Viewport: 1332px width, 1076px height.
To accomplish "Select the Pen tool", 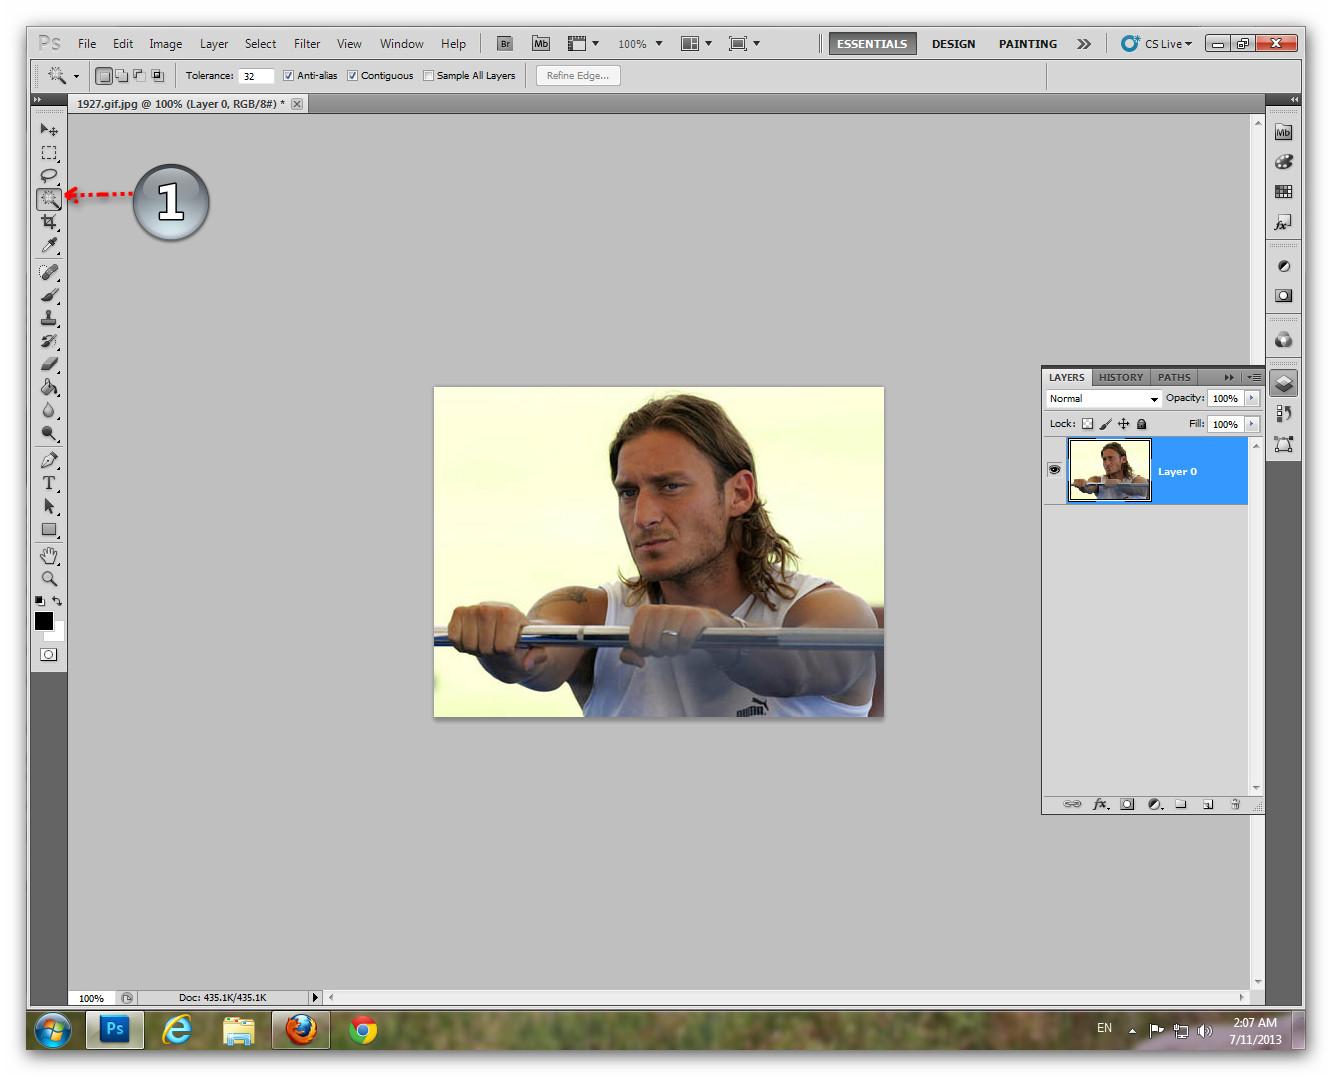I will (x=48, y=460).
